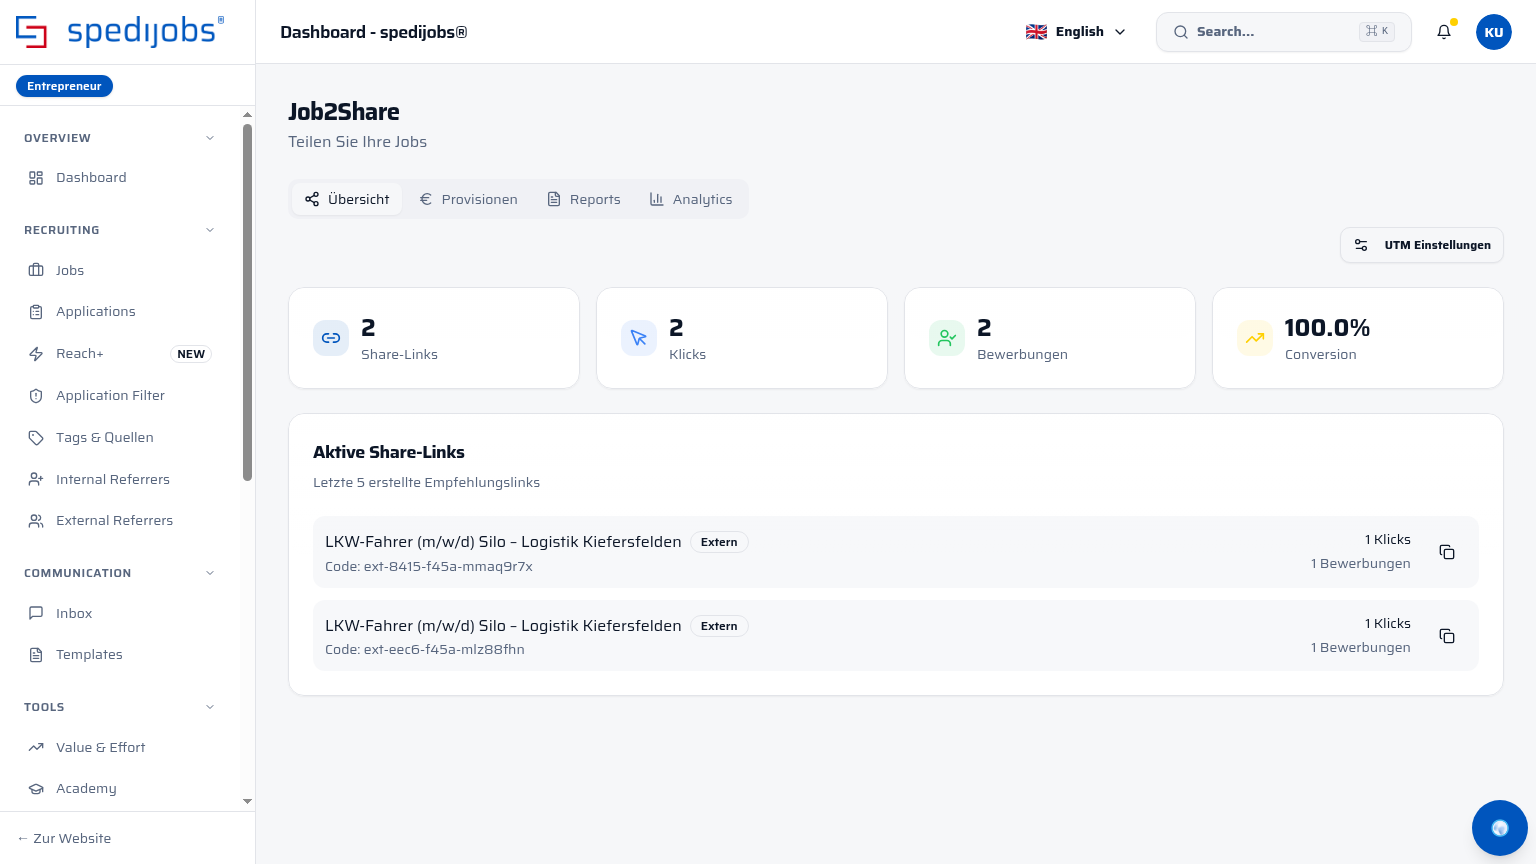Switch to the Reports tab
The image size is (1536, 864).
pos(584,199)
